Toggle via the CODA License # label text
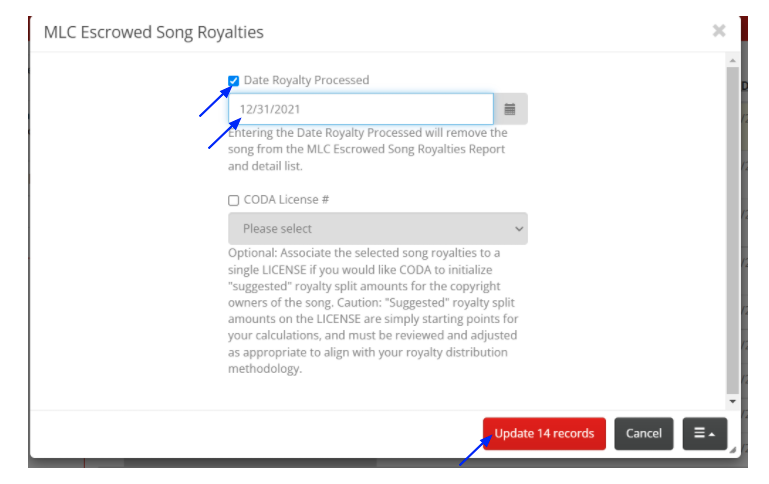The image size is (769, 484). (x=286, y=200)
